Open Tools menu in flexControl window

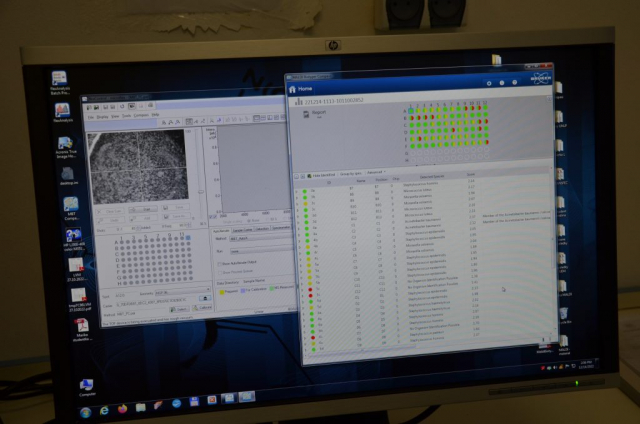[x=127, y=116]
